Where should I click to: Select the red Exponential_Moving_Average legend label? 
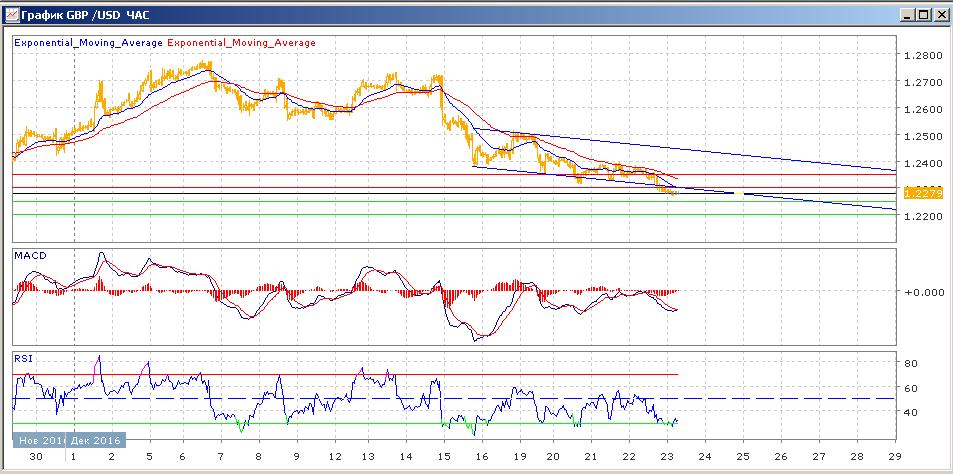click(241, 43)
